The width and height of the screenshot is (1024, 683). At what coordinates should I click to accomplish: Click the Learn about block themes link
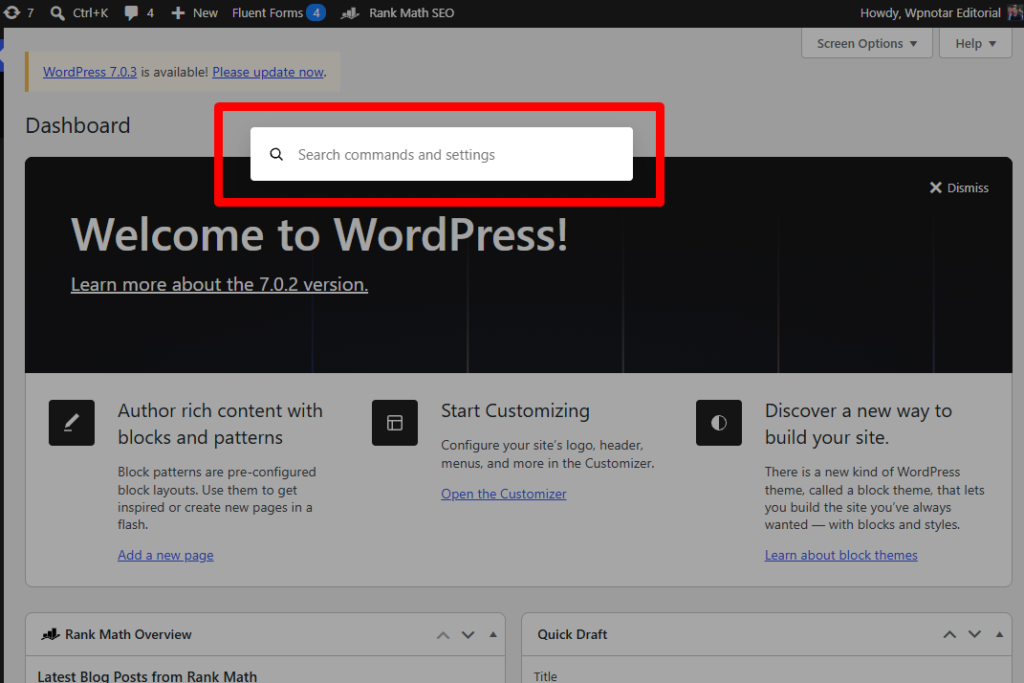[841, 555]
